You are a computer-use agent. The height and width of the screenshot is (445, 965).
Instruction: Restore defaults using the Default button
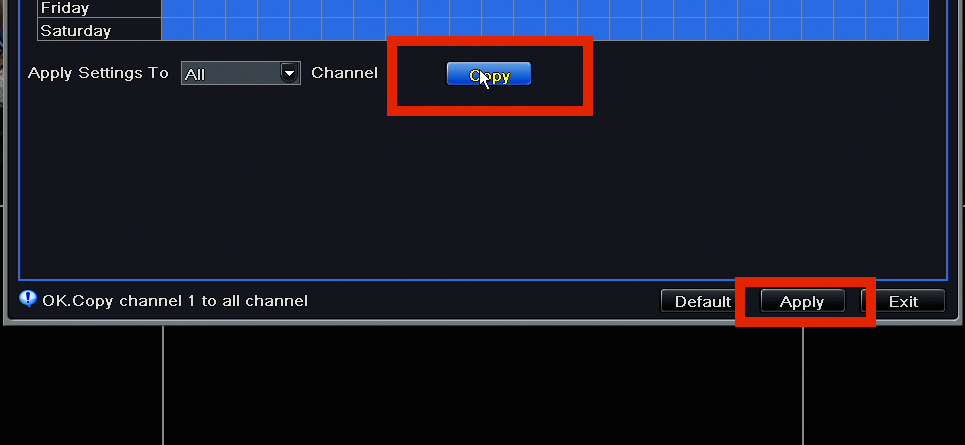coord(703,301)
